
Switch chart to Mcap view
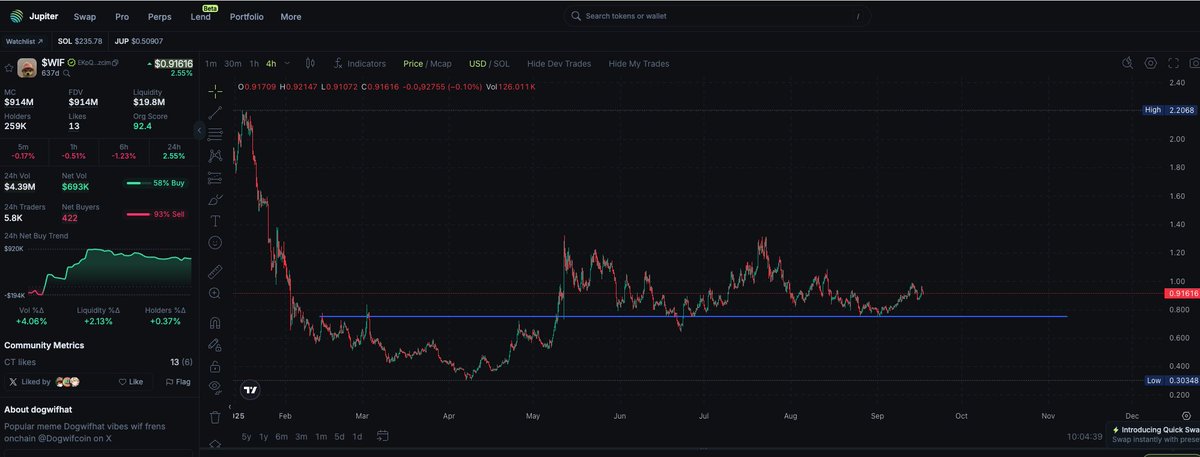click(x=440, y=63)
